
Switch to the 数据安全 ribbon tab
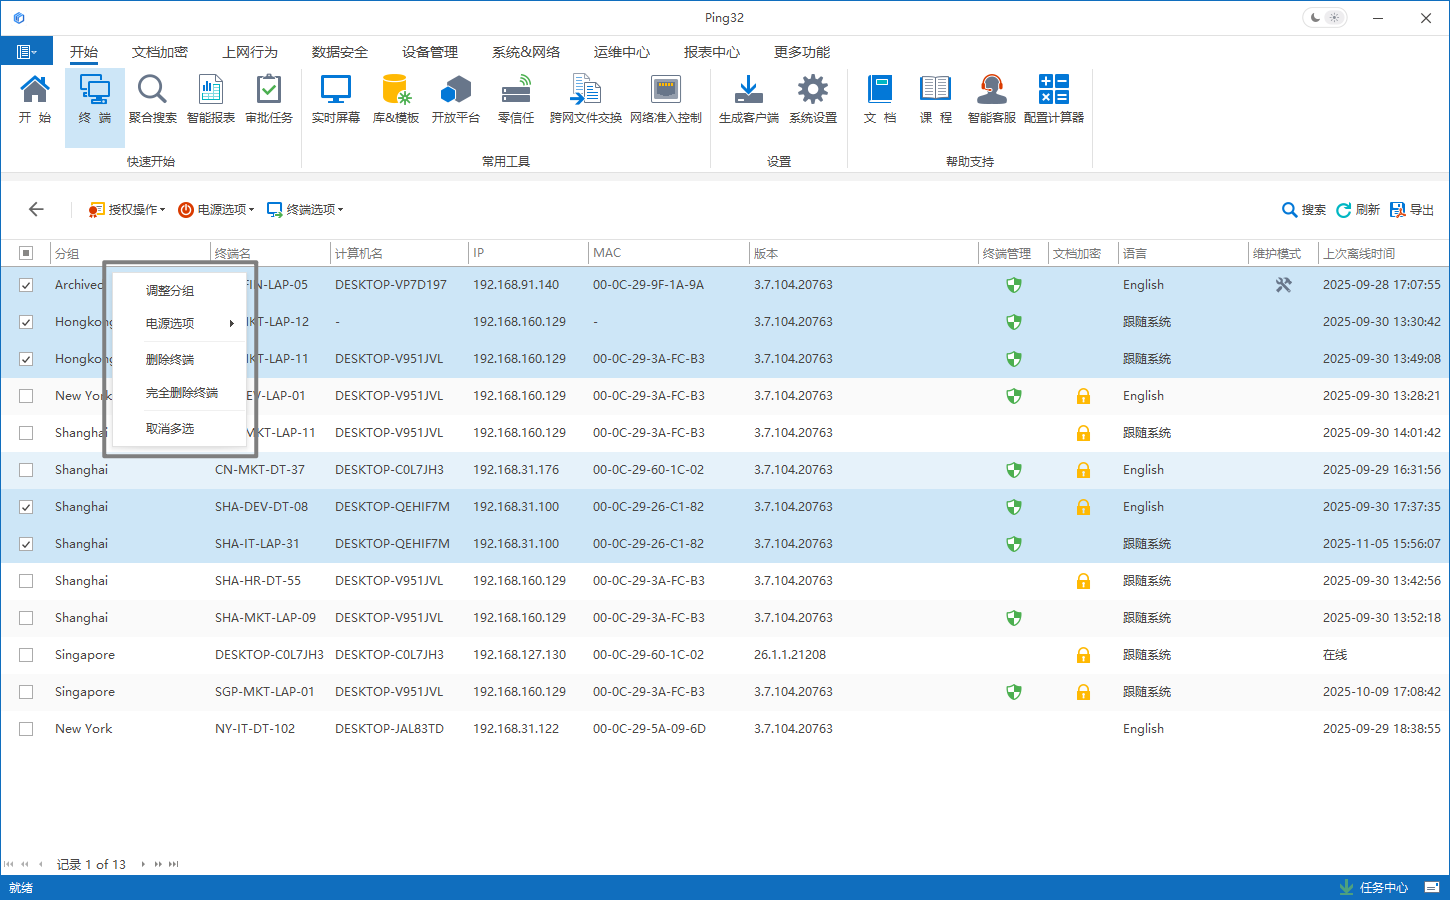pyautogui.click(x=339, y=52)
